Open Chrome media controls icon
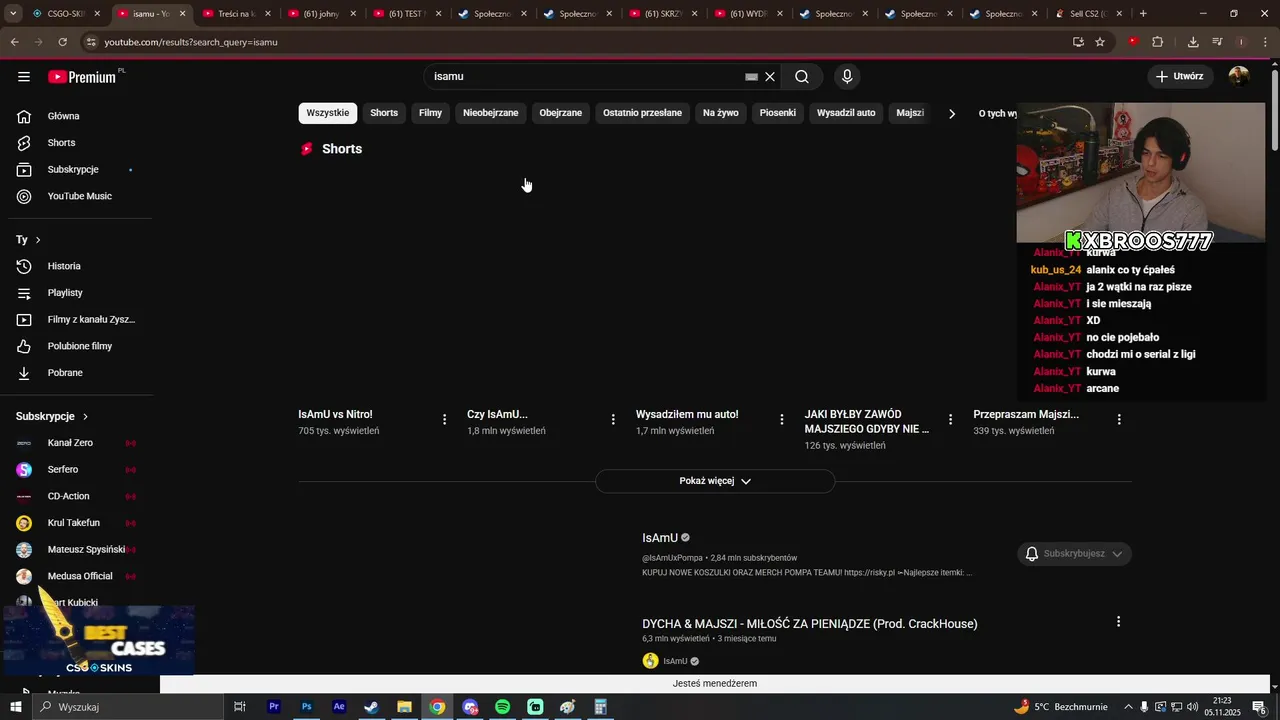The width and height of the screenshot is (1280, 720). 1217,42
